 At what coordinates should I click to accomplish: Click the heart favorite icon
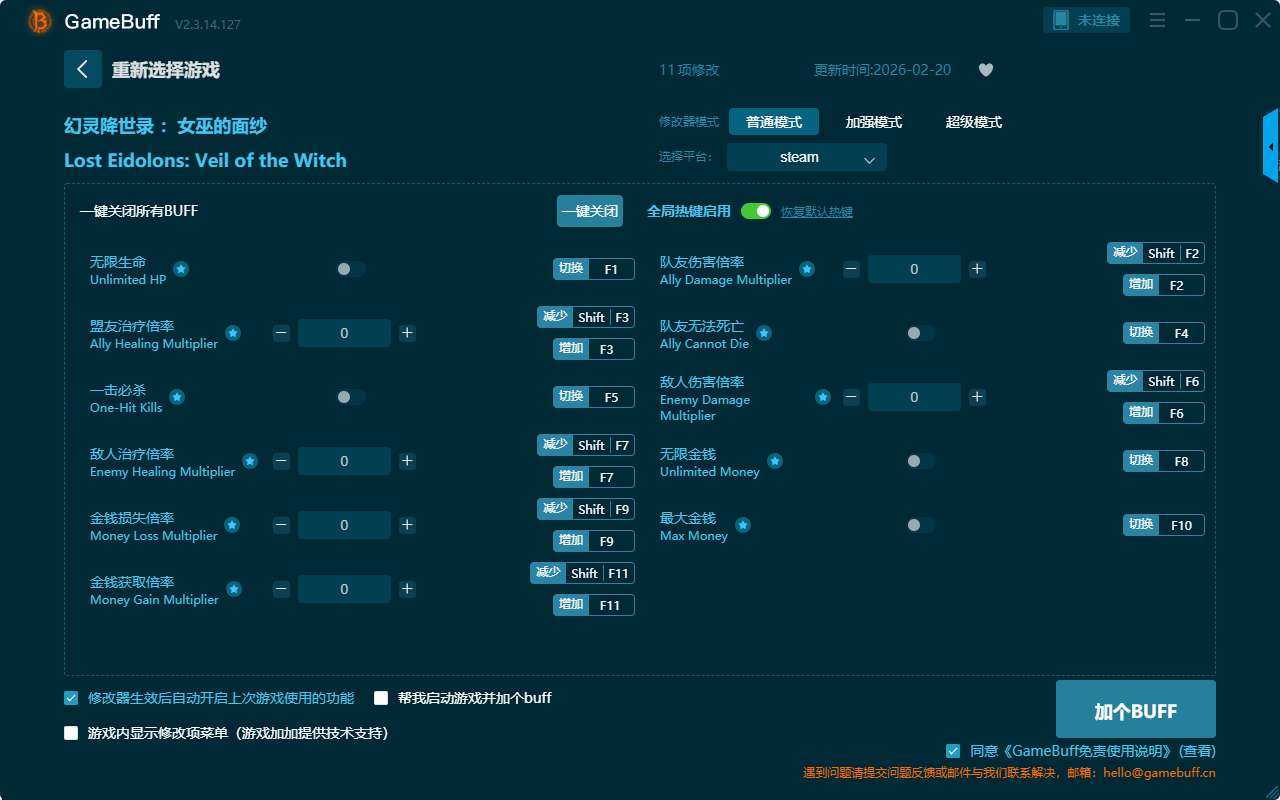coord(985,70)
